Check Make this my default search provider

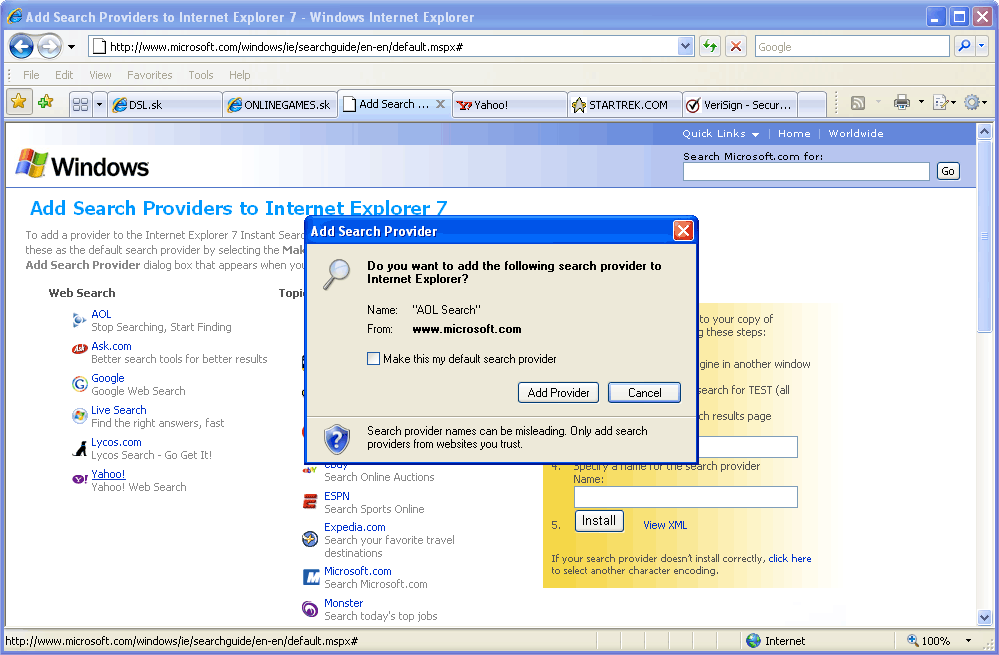click(x=373, y=359)
